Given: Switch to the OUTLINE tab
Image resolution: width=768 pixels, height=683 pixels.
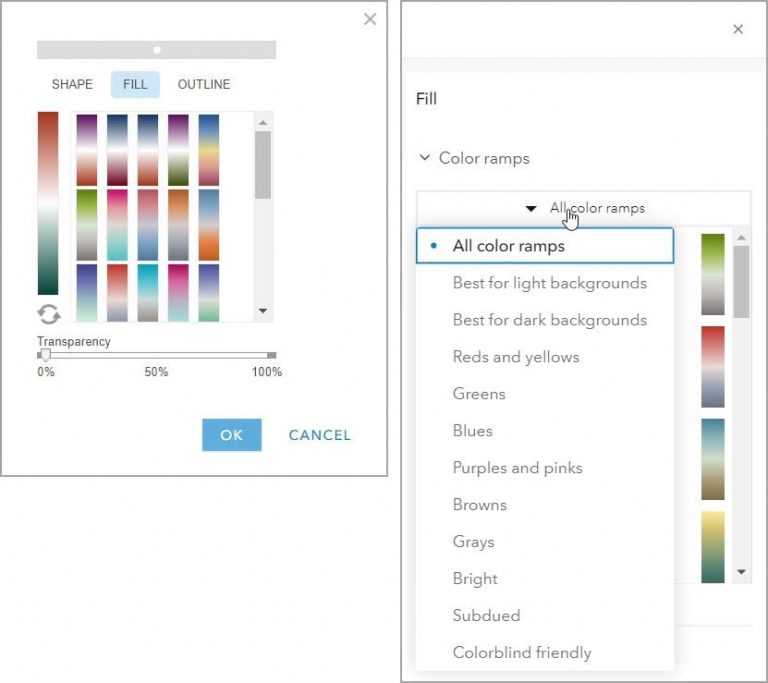Looking at the screenshot, I should [204, 85].
